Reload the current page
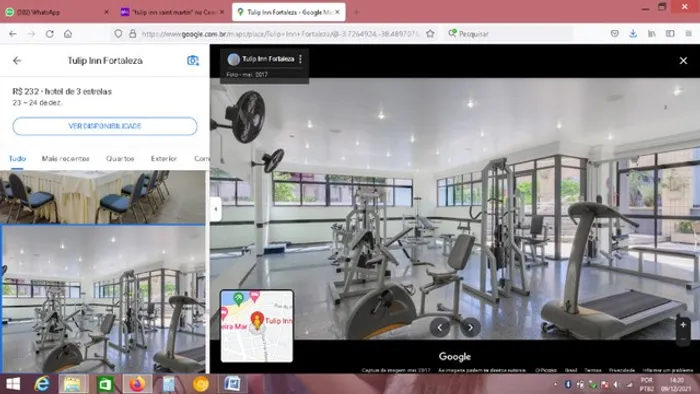 [x=50, y=34]
